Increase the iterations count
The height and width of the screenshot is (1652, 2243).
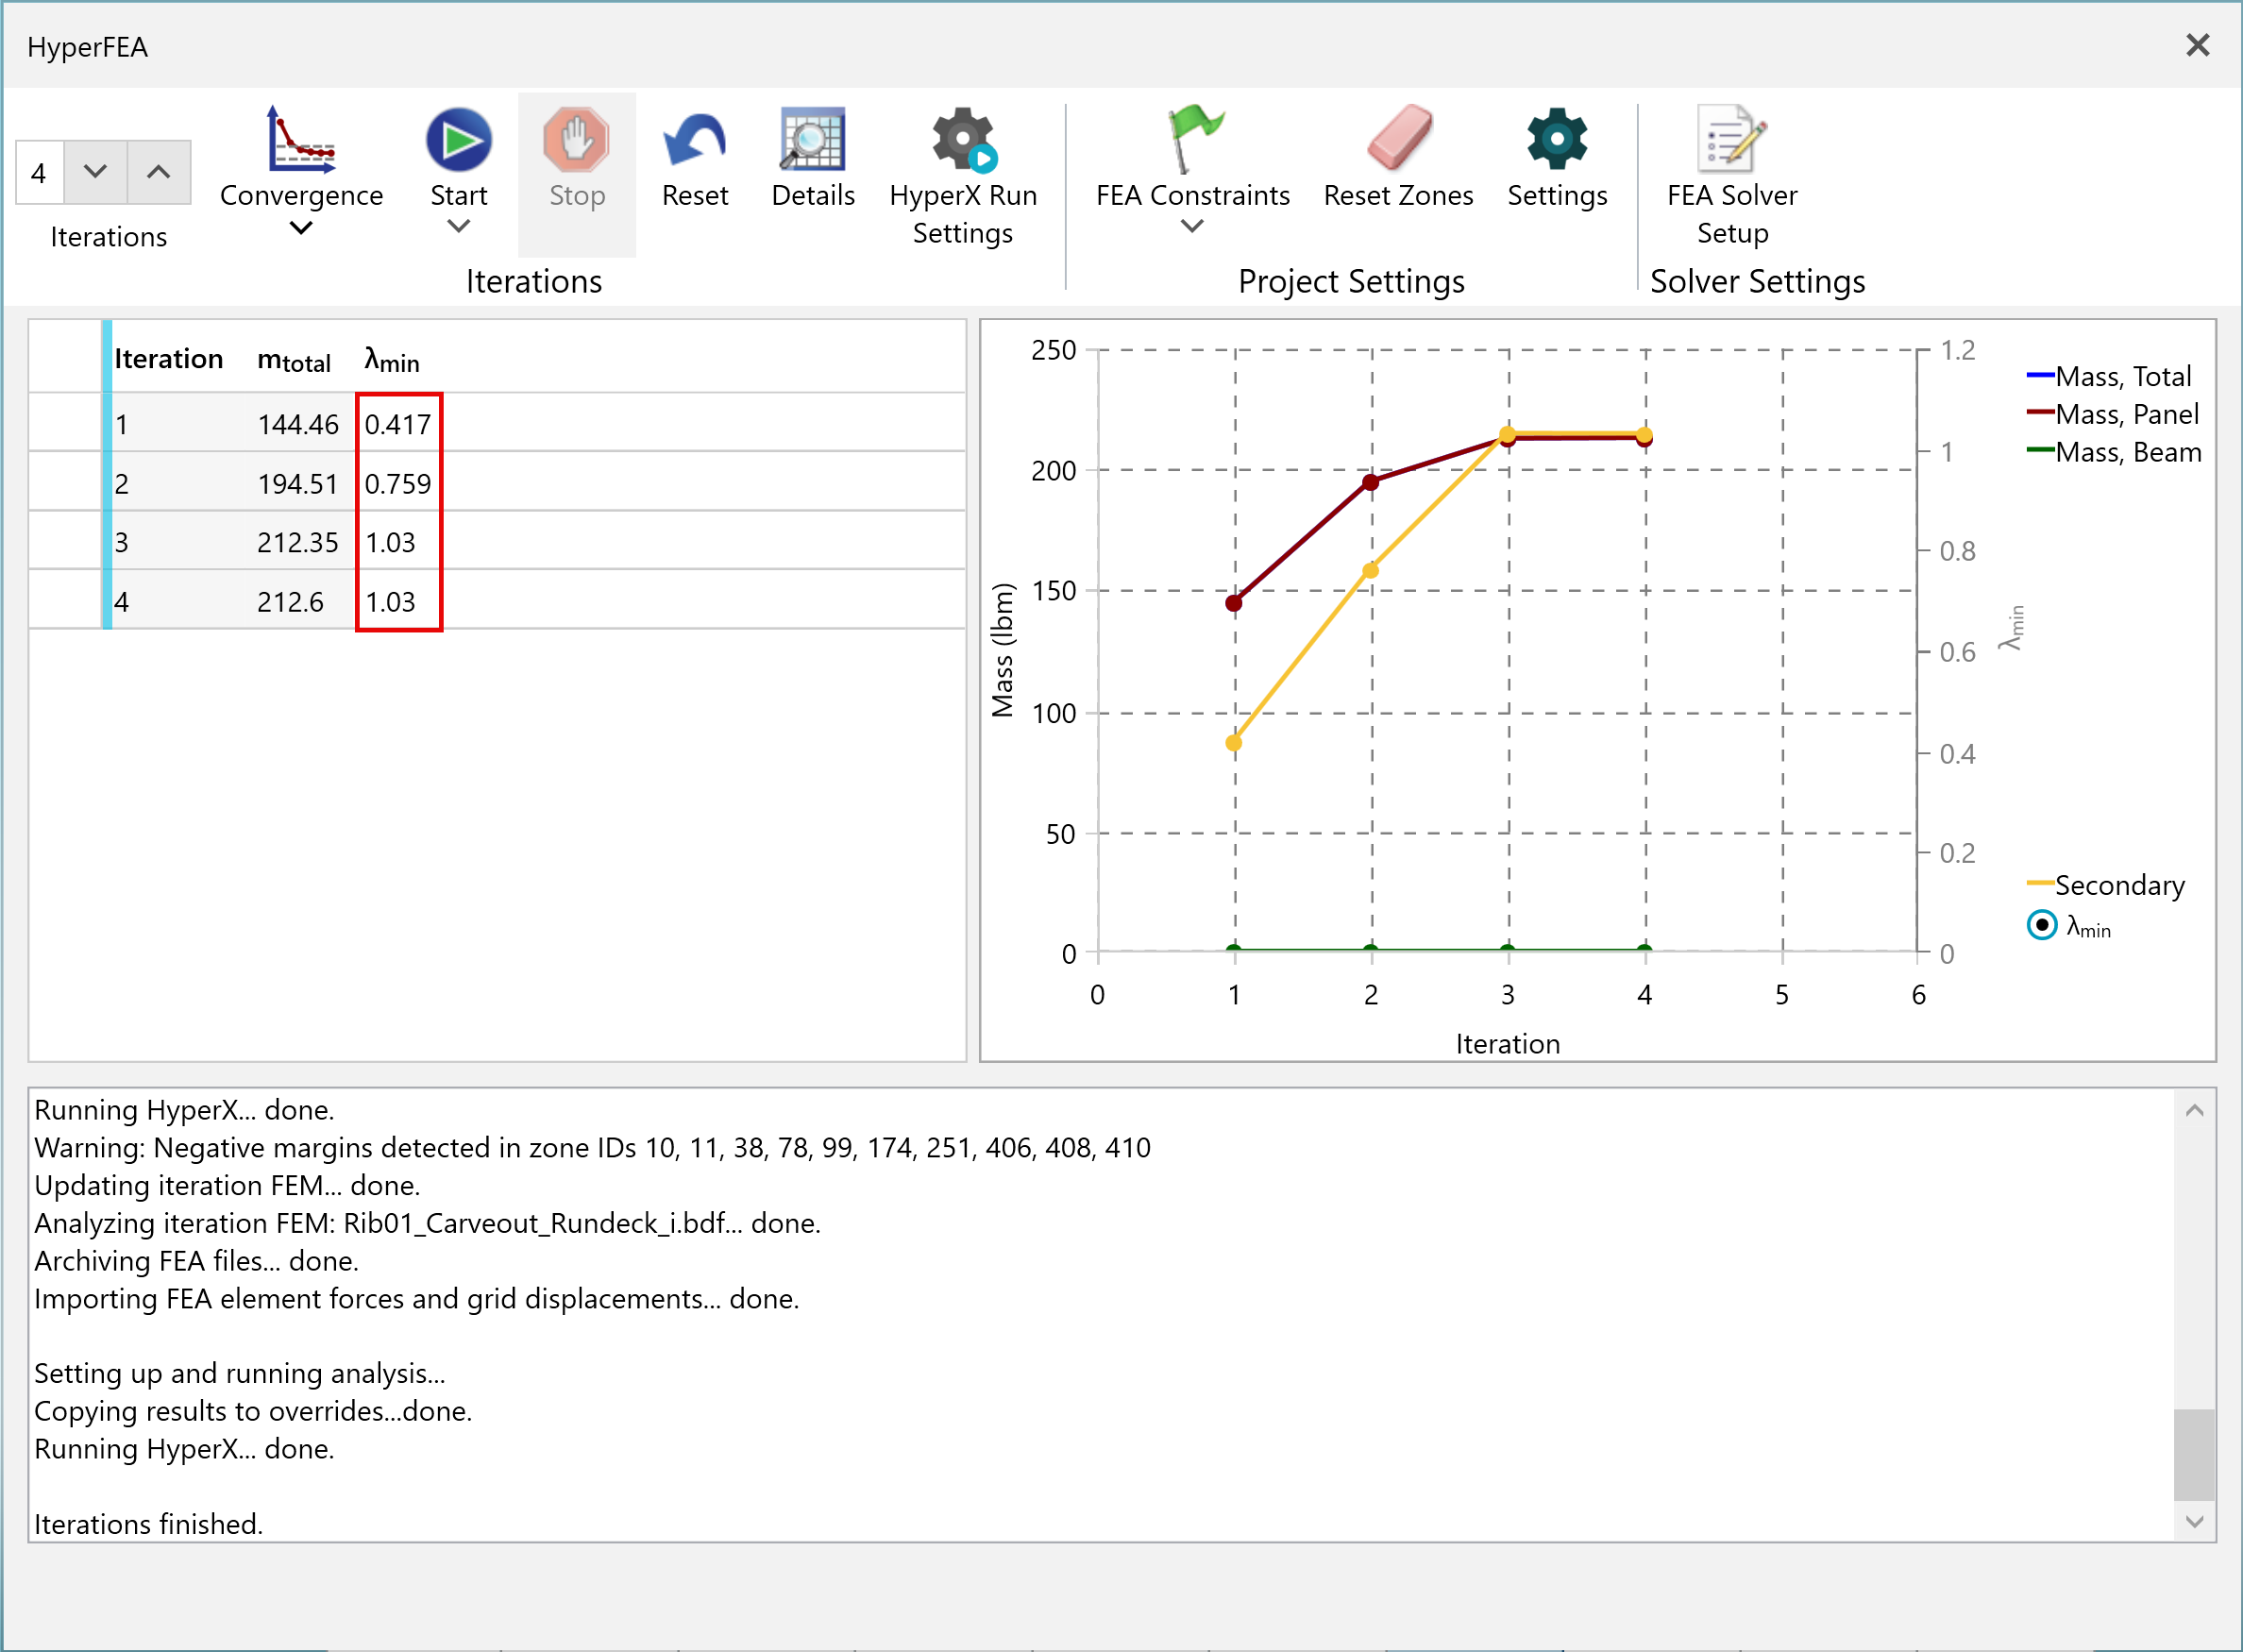[158, 172]
